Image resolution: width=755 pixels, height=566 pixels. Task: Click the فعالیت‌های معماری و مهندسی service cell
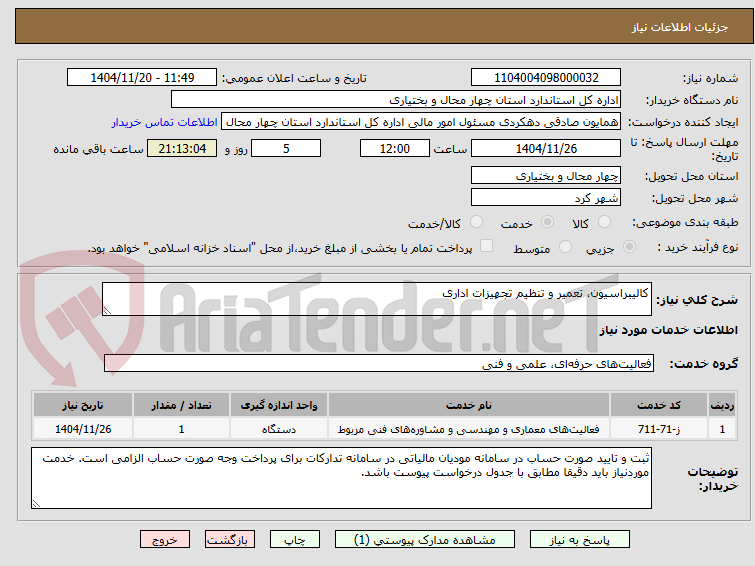(469, 429)
